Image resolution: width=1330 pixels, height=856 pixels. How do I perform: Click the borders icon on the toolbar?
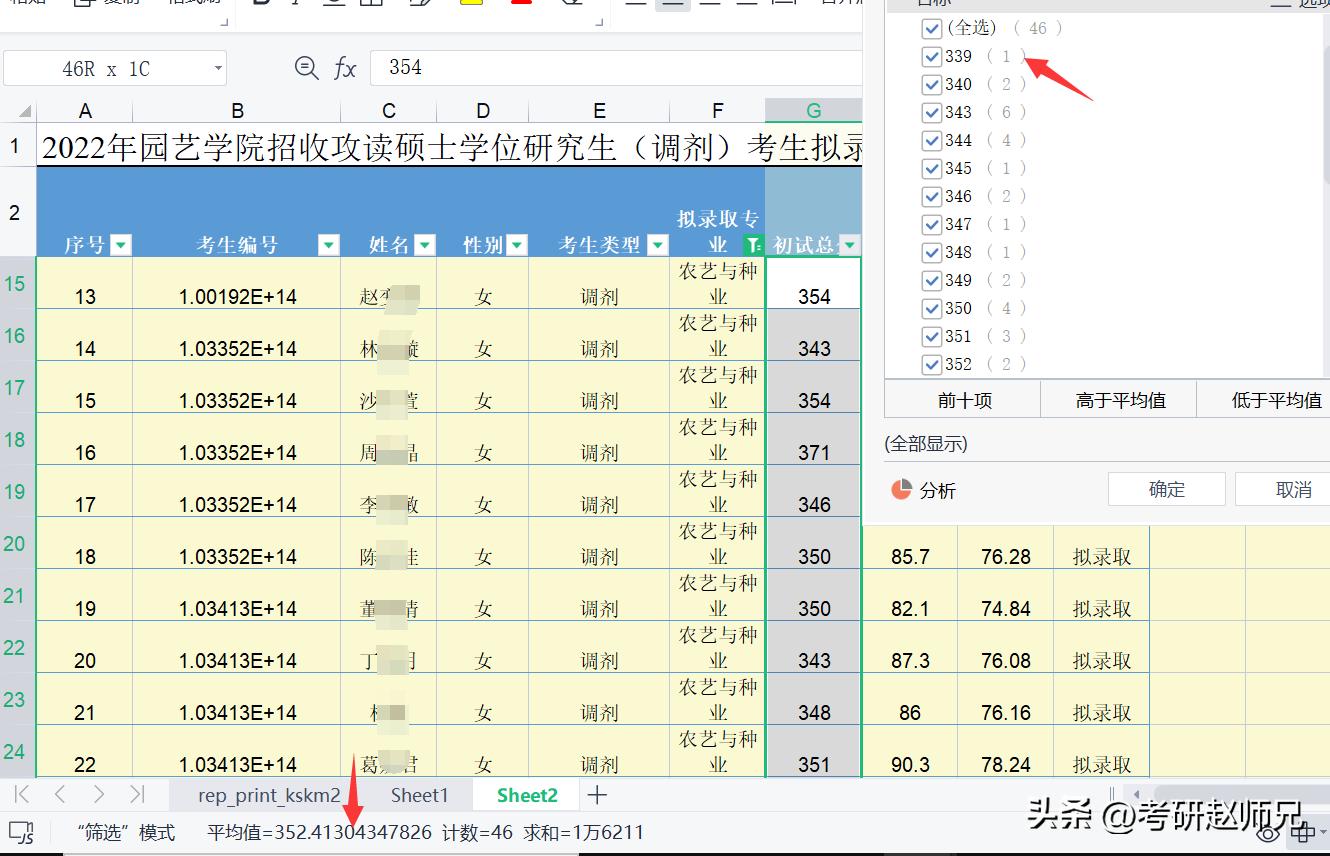pos(371,4)
